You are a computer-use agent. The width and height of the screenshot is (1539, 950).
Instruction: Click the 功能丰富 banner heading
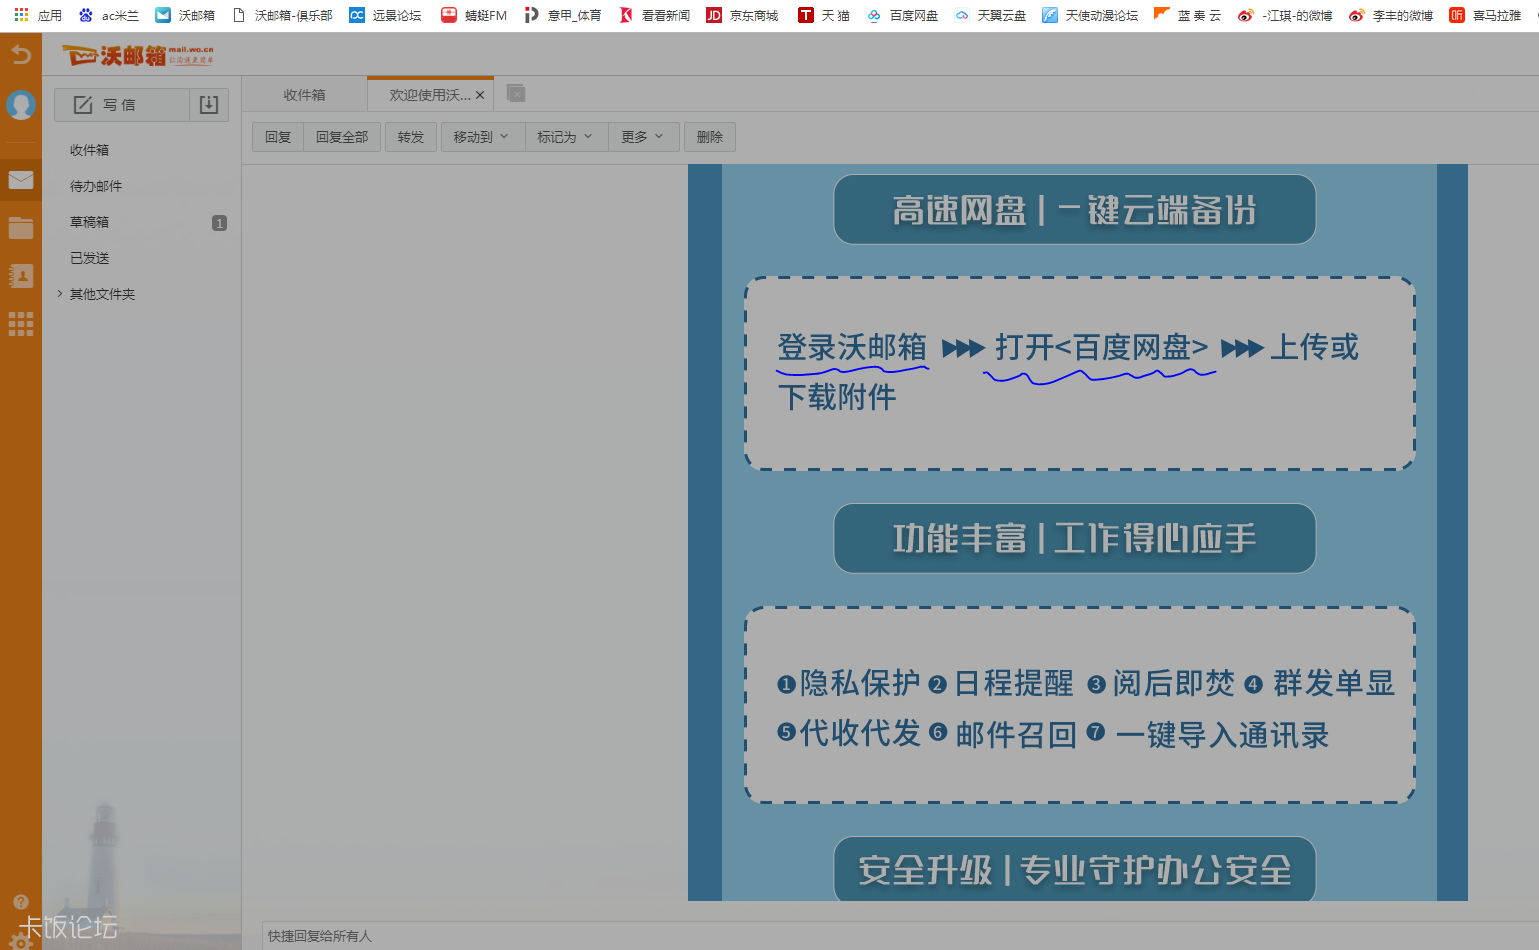click(1074, 538)
